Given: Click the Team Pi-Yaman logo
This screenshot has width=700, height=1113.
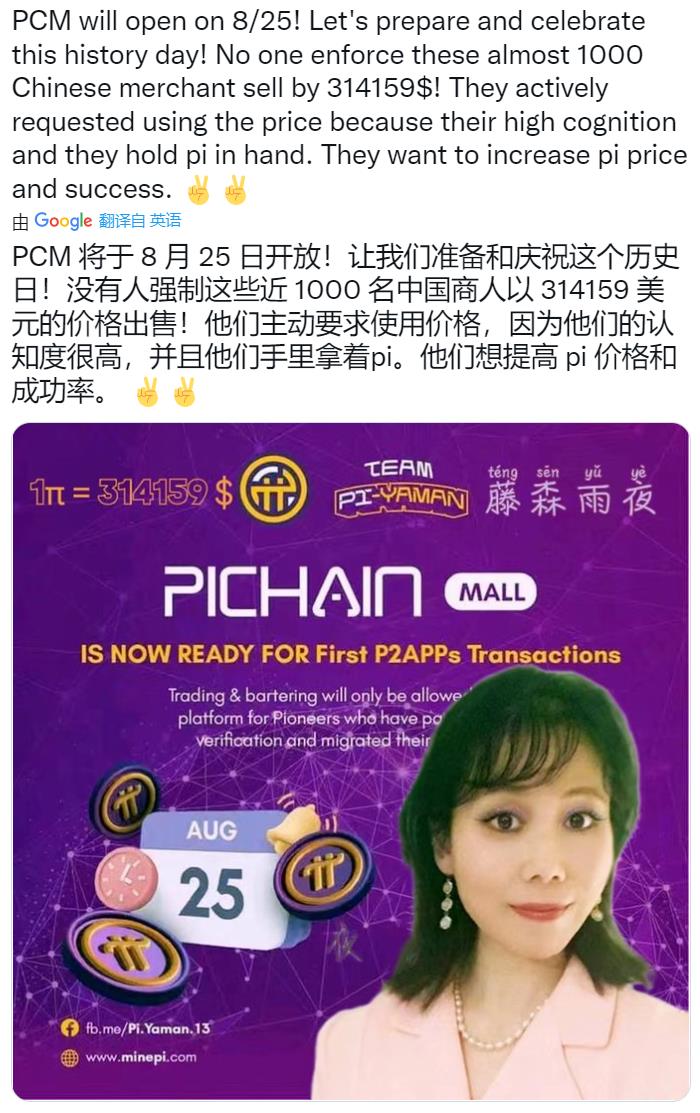Looking at the screenshot, I should (x=401, y=488).
